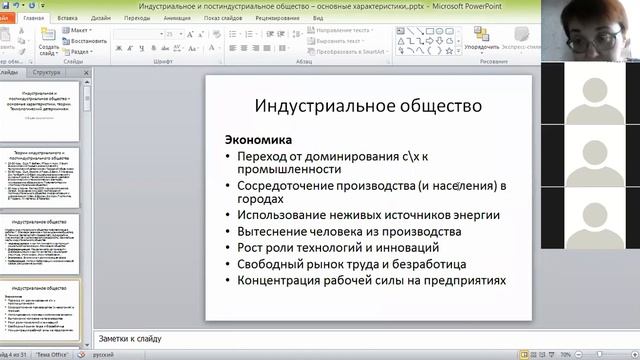This screenshot has height=360, width=640.
Task: Select the down arrow shape
Action: 440,41
